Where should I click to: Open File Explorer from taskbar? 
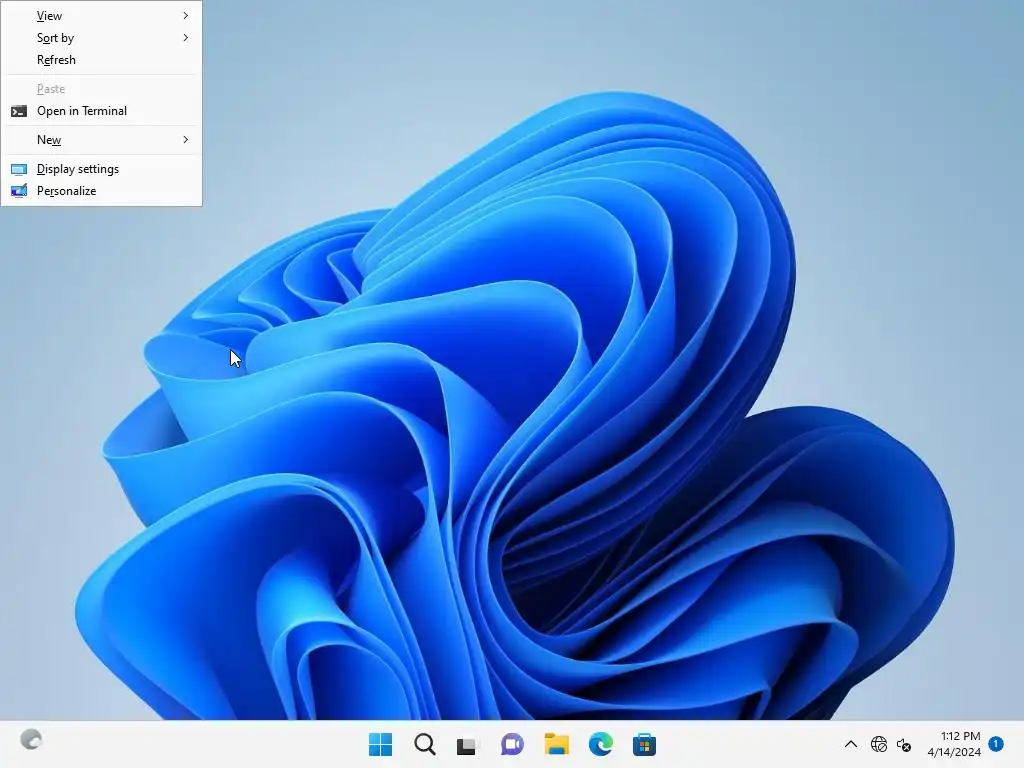(556, 744)
